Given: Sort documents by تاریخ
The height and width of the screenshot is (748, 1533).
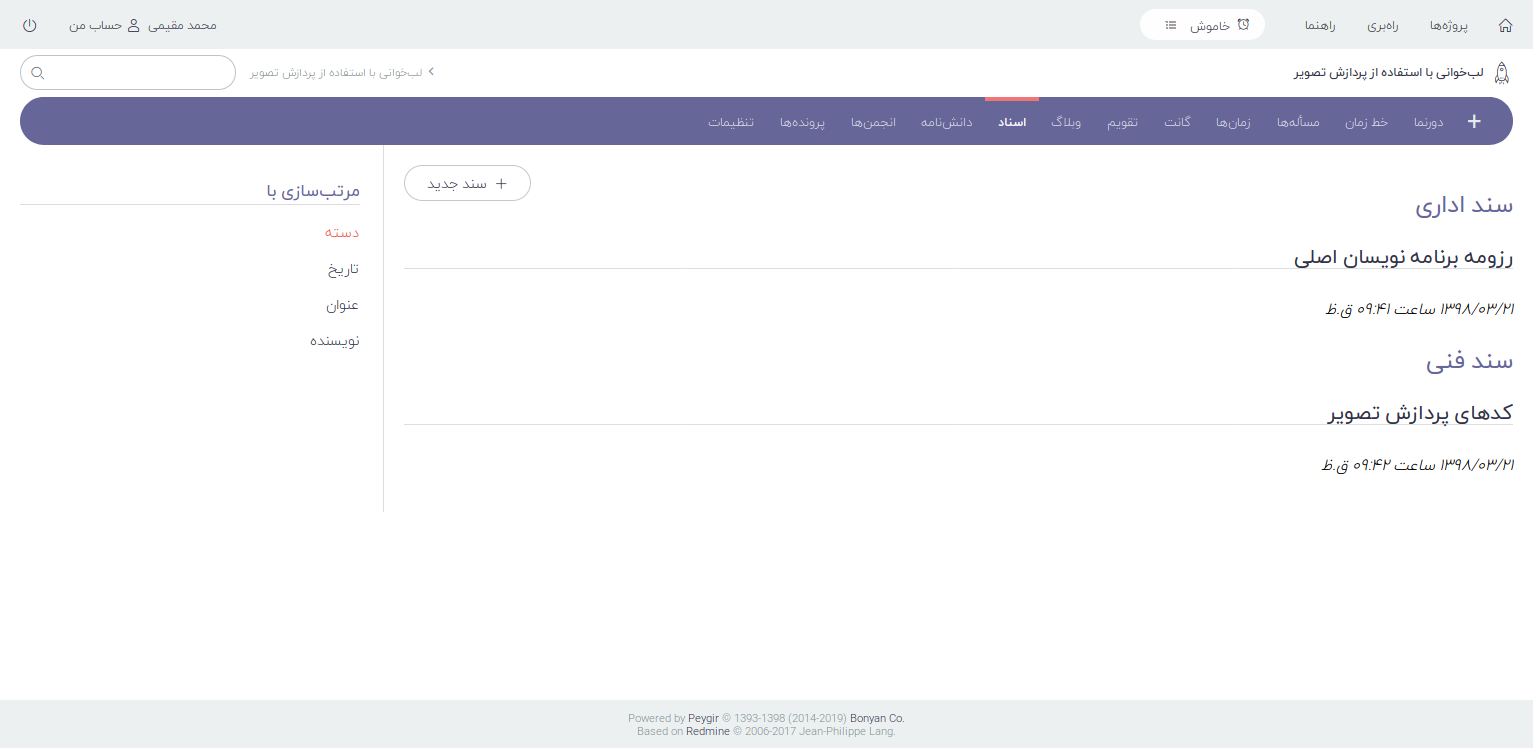Looking at the screenshot, I should pos(344,269).
